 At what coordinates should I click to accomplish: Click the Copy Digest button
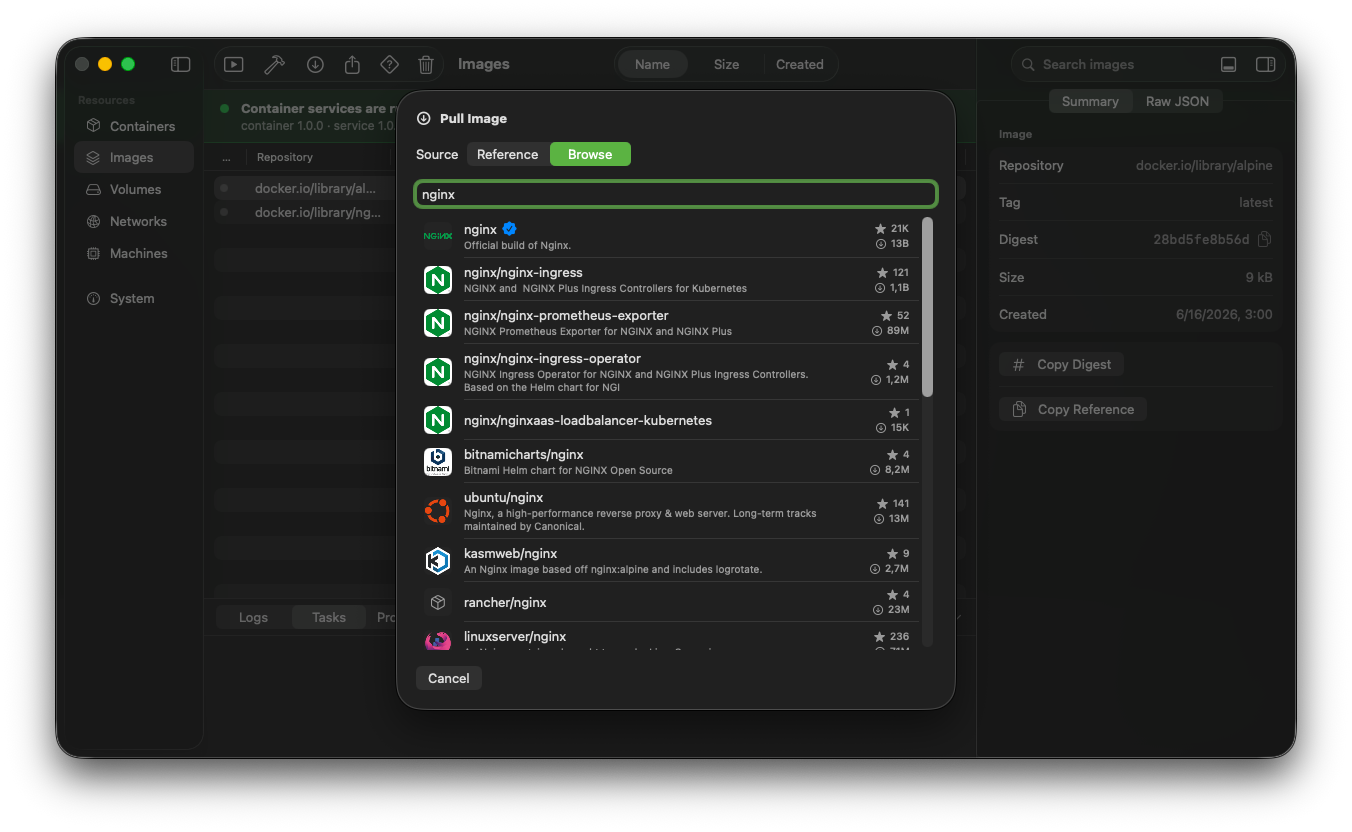click(1061, 364)
